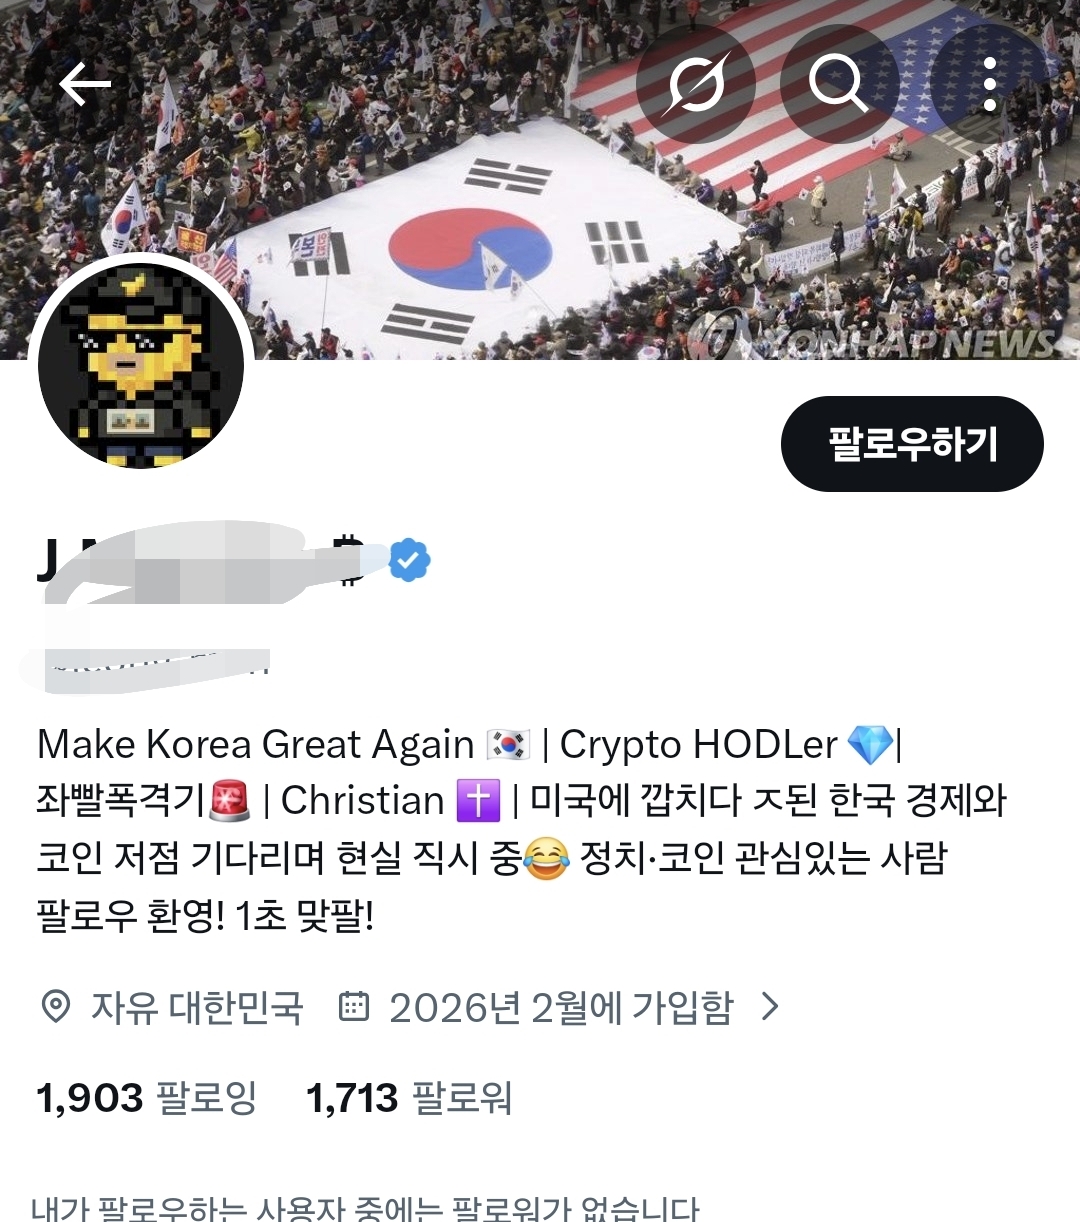Open the three-dot more options menu
This screenshot has width=1080, height=1222.
989,84
